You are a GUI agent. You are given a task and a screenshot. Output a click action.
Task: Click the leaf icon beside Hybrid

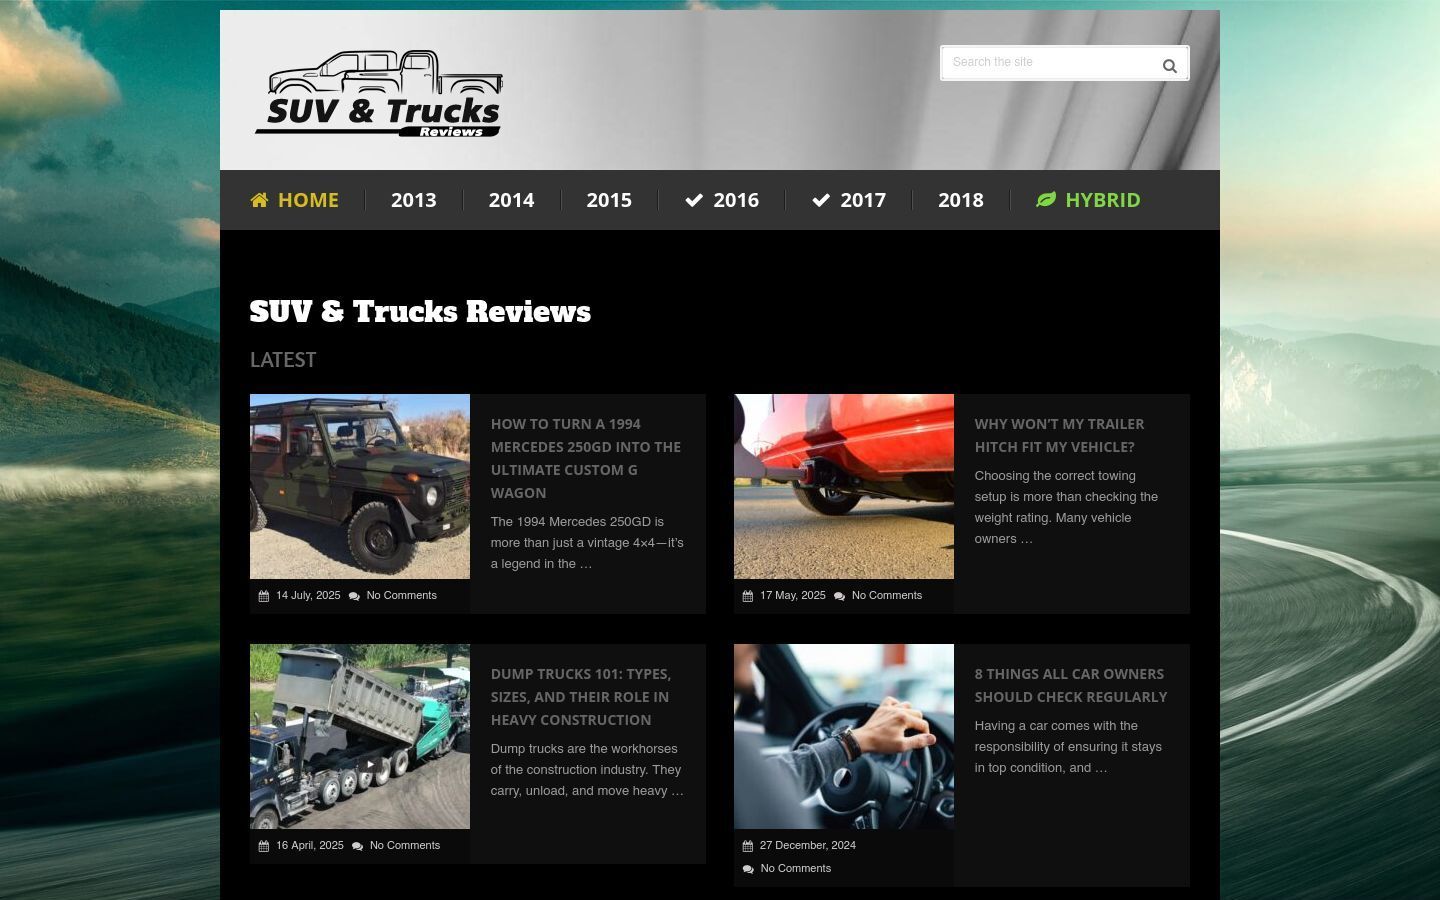click(1046, 200)
